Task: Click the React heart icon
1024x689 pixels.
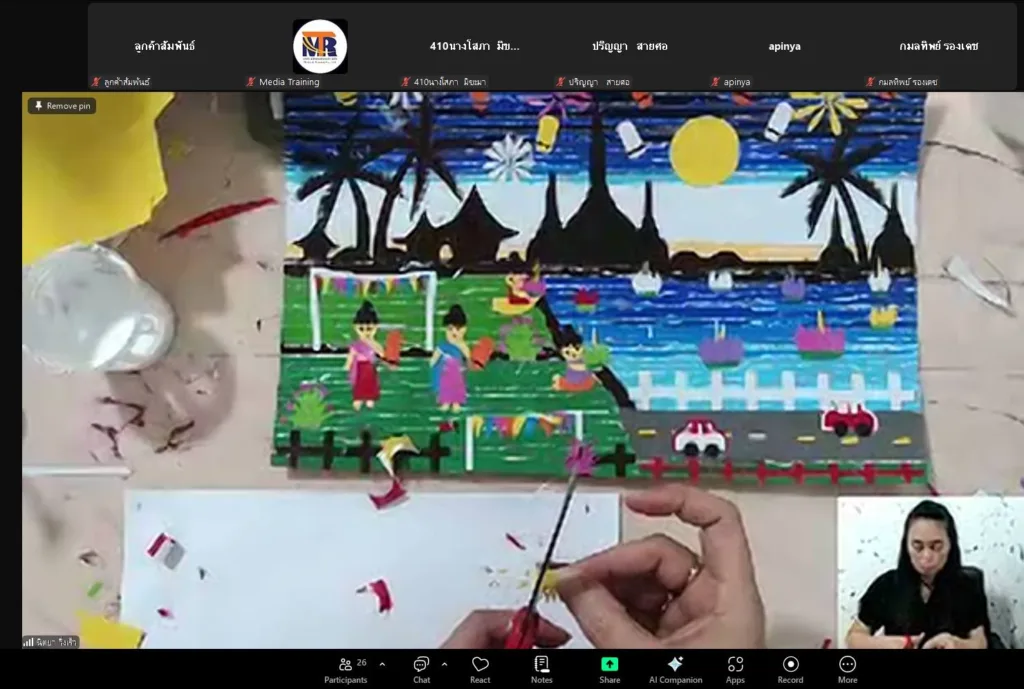Action: click(x=480, y=668)
